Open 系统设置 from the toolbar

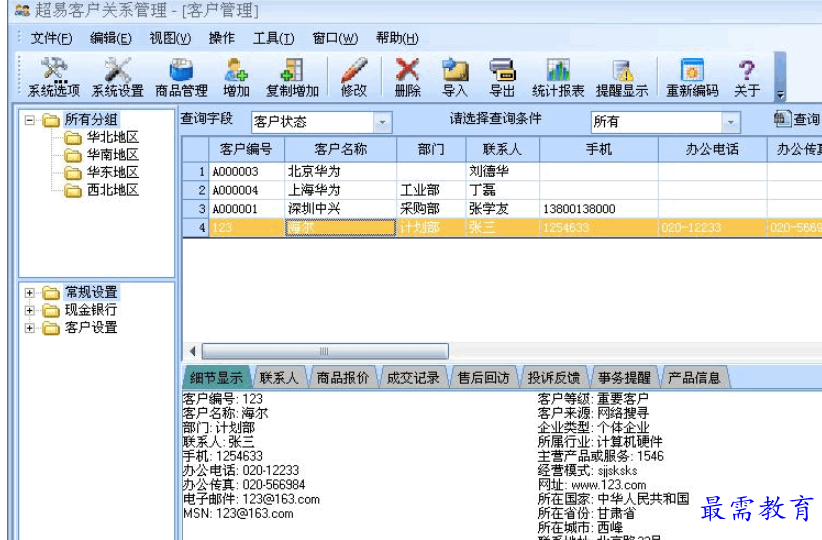coord(117,77)
